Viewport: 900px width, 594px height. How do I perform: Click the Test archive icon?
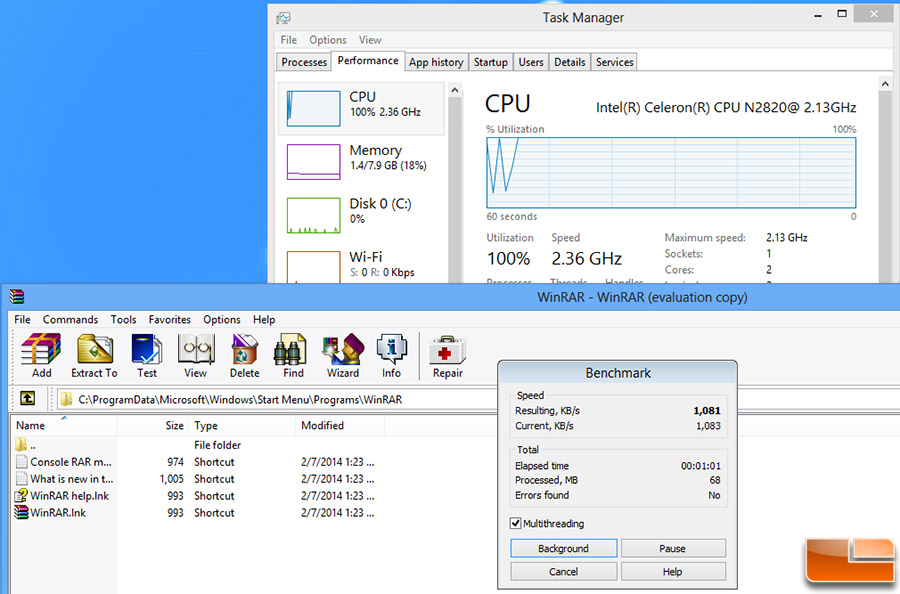pos(147,355)
